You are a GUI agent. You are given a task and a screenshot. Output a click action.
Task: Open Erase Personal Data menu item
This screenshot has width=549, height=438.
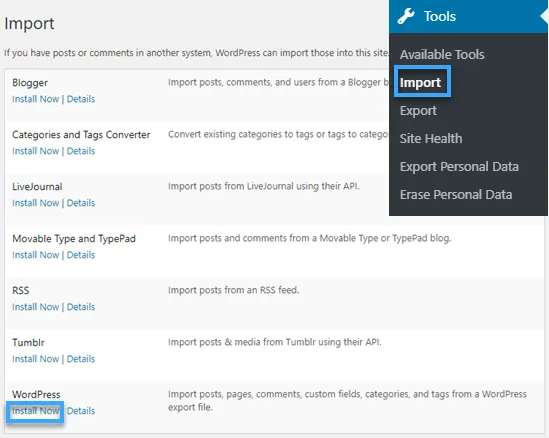tap(456, 195)
